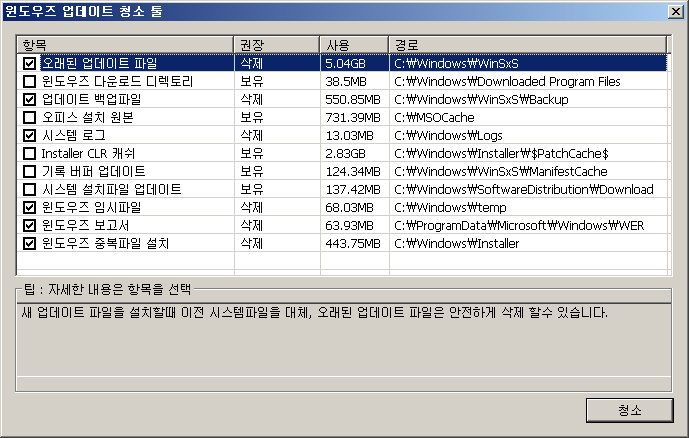Select the 윈도우즈 다운로드 디렉토리 item name
689x438 pixels.
117,81
